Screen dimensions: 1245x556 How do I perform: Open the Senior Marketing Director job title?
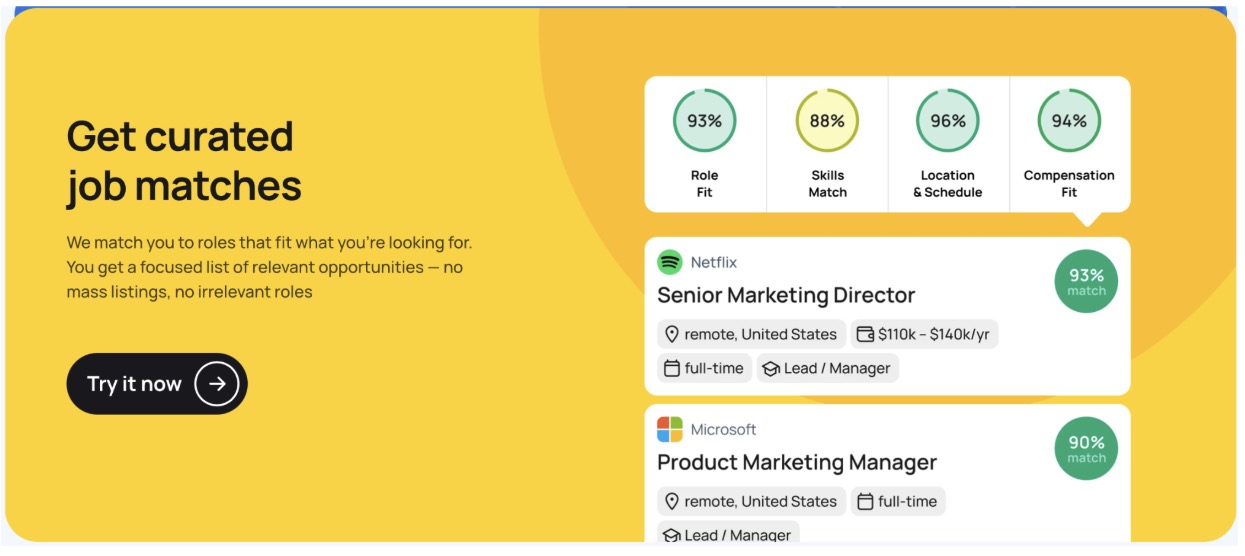pyautogui.click(x=786, y=296)
